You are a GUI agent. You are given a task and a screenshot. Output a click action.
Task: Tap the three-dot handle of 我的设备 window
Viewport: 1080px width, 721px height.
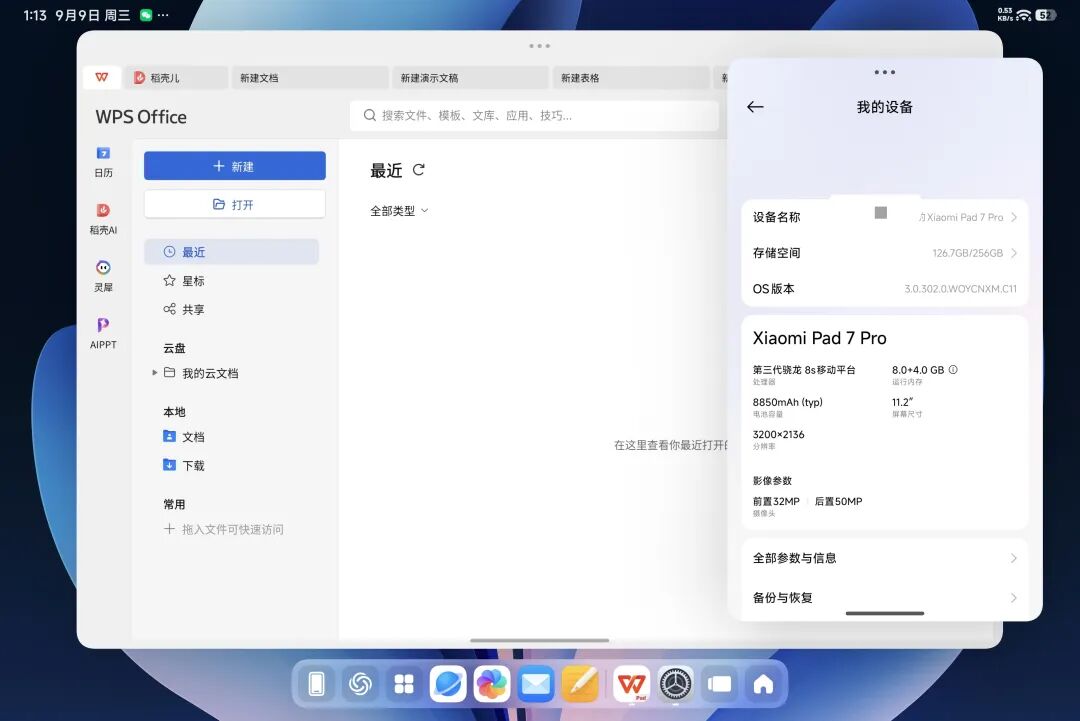point(884,72)
